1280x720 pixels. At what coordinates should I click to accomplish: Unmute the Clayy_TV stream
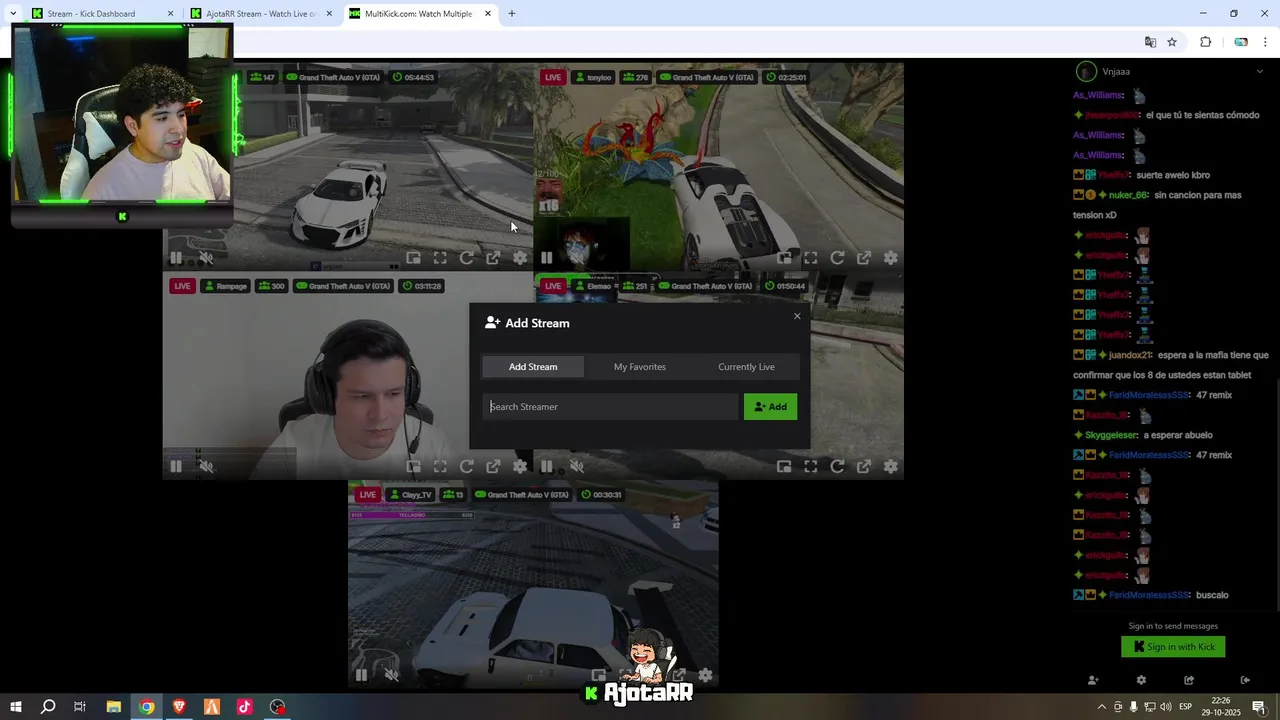[391, 675]
